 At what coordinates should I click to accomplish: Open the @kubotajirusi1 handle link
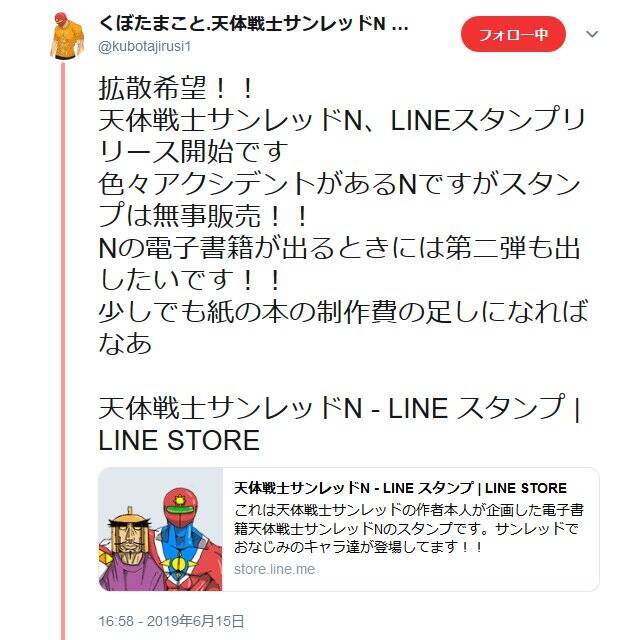coord(144,47)
